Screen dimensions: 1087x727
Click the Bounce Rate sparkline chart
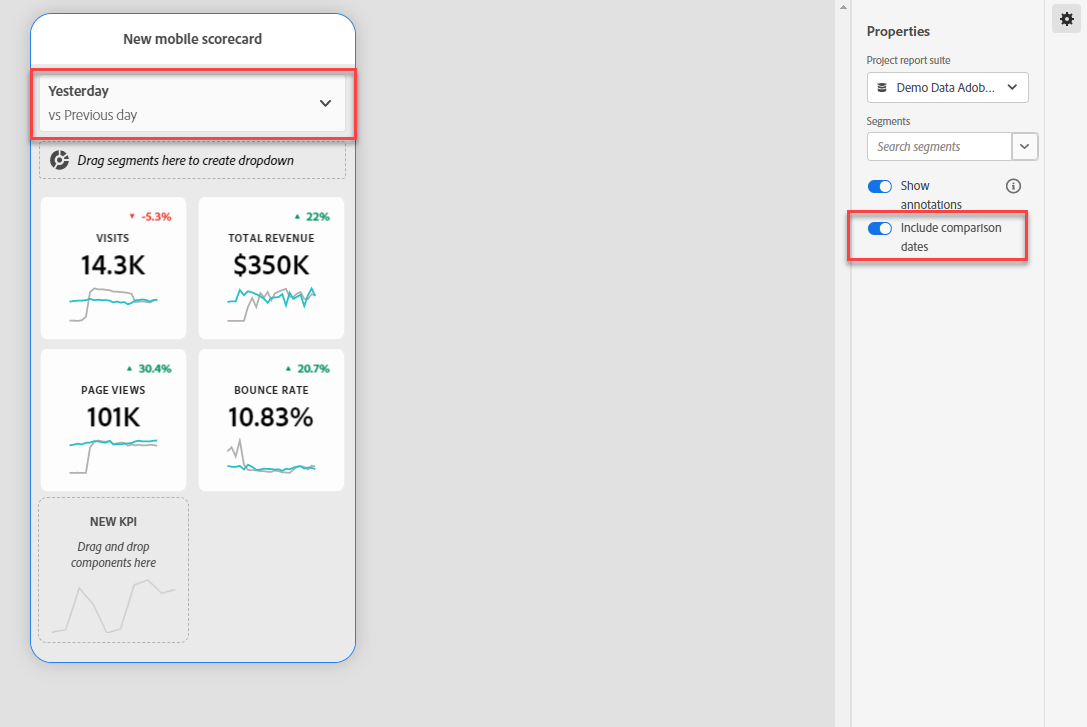coord(271,457)
